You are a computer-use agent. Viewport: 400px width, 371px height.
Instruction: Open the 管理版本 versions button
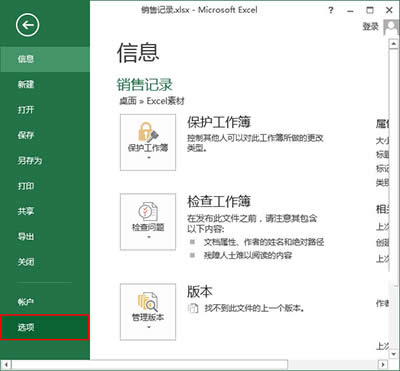[148, 312]
